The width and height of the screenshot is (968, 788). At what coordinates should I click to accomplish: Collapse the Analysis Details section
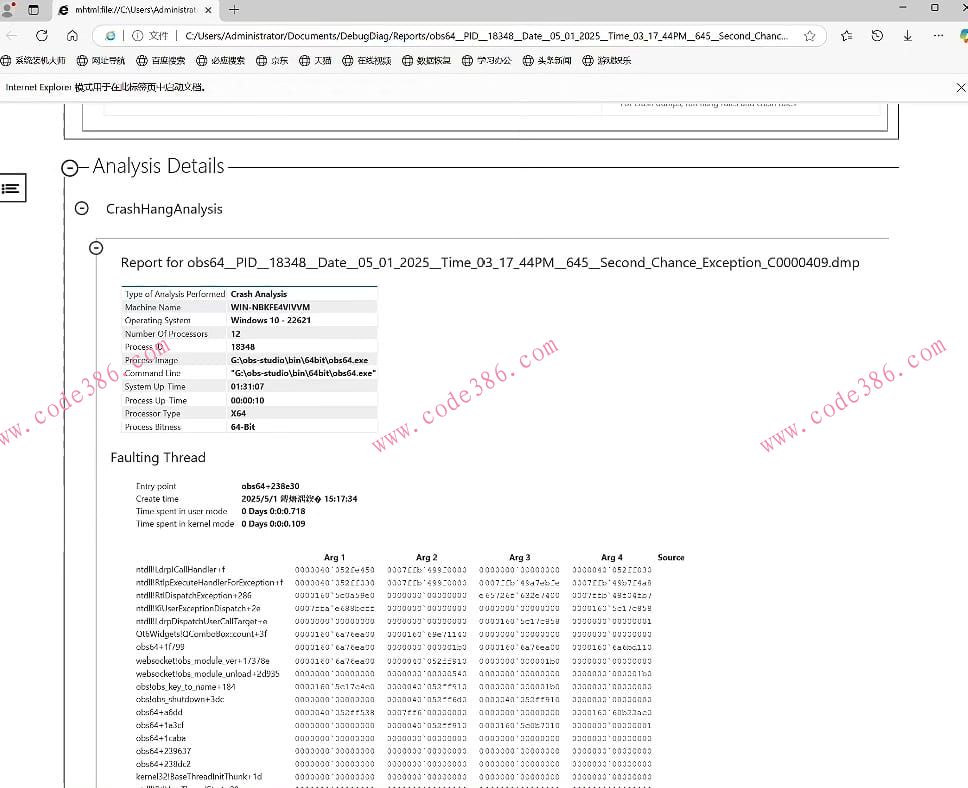70,168
